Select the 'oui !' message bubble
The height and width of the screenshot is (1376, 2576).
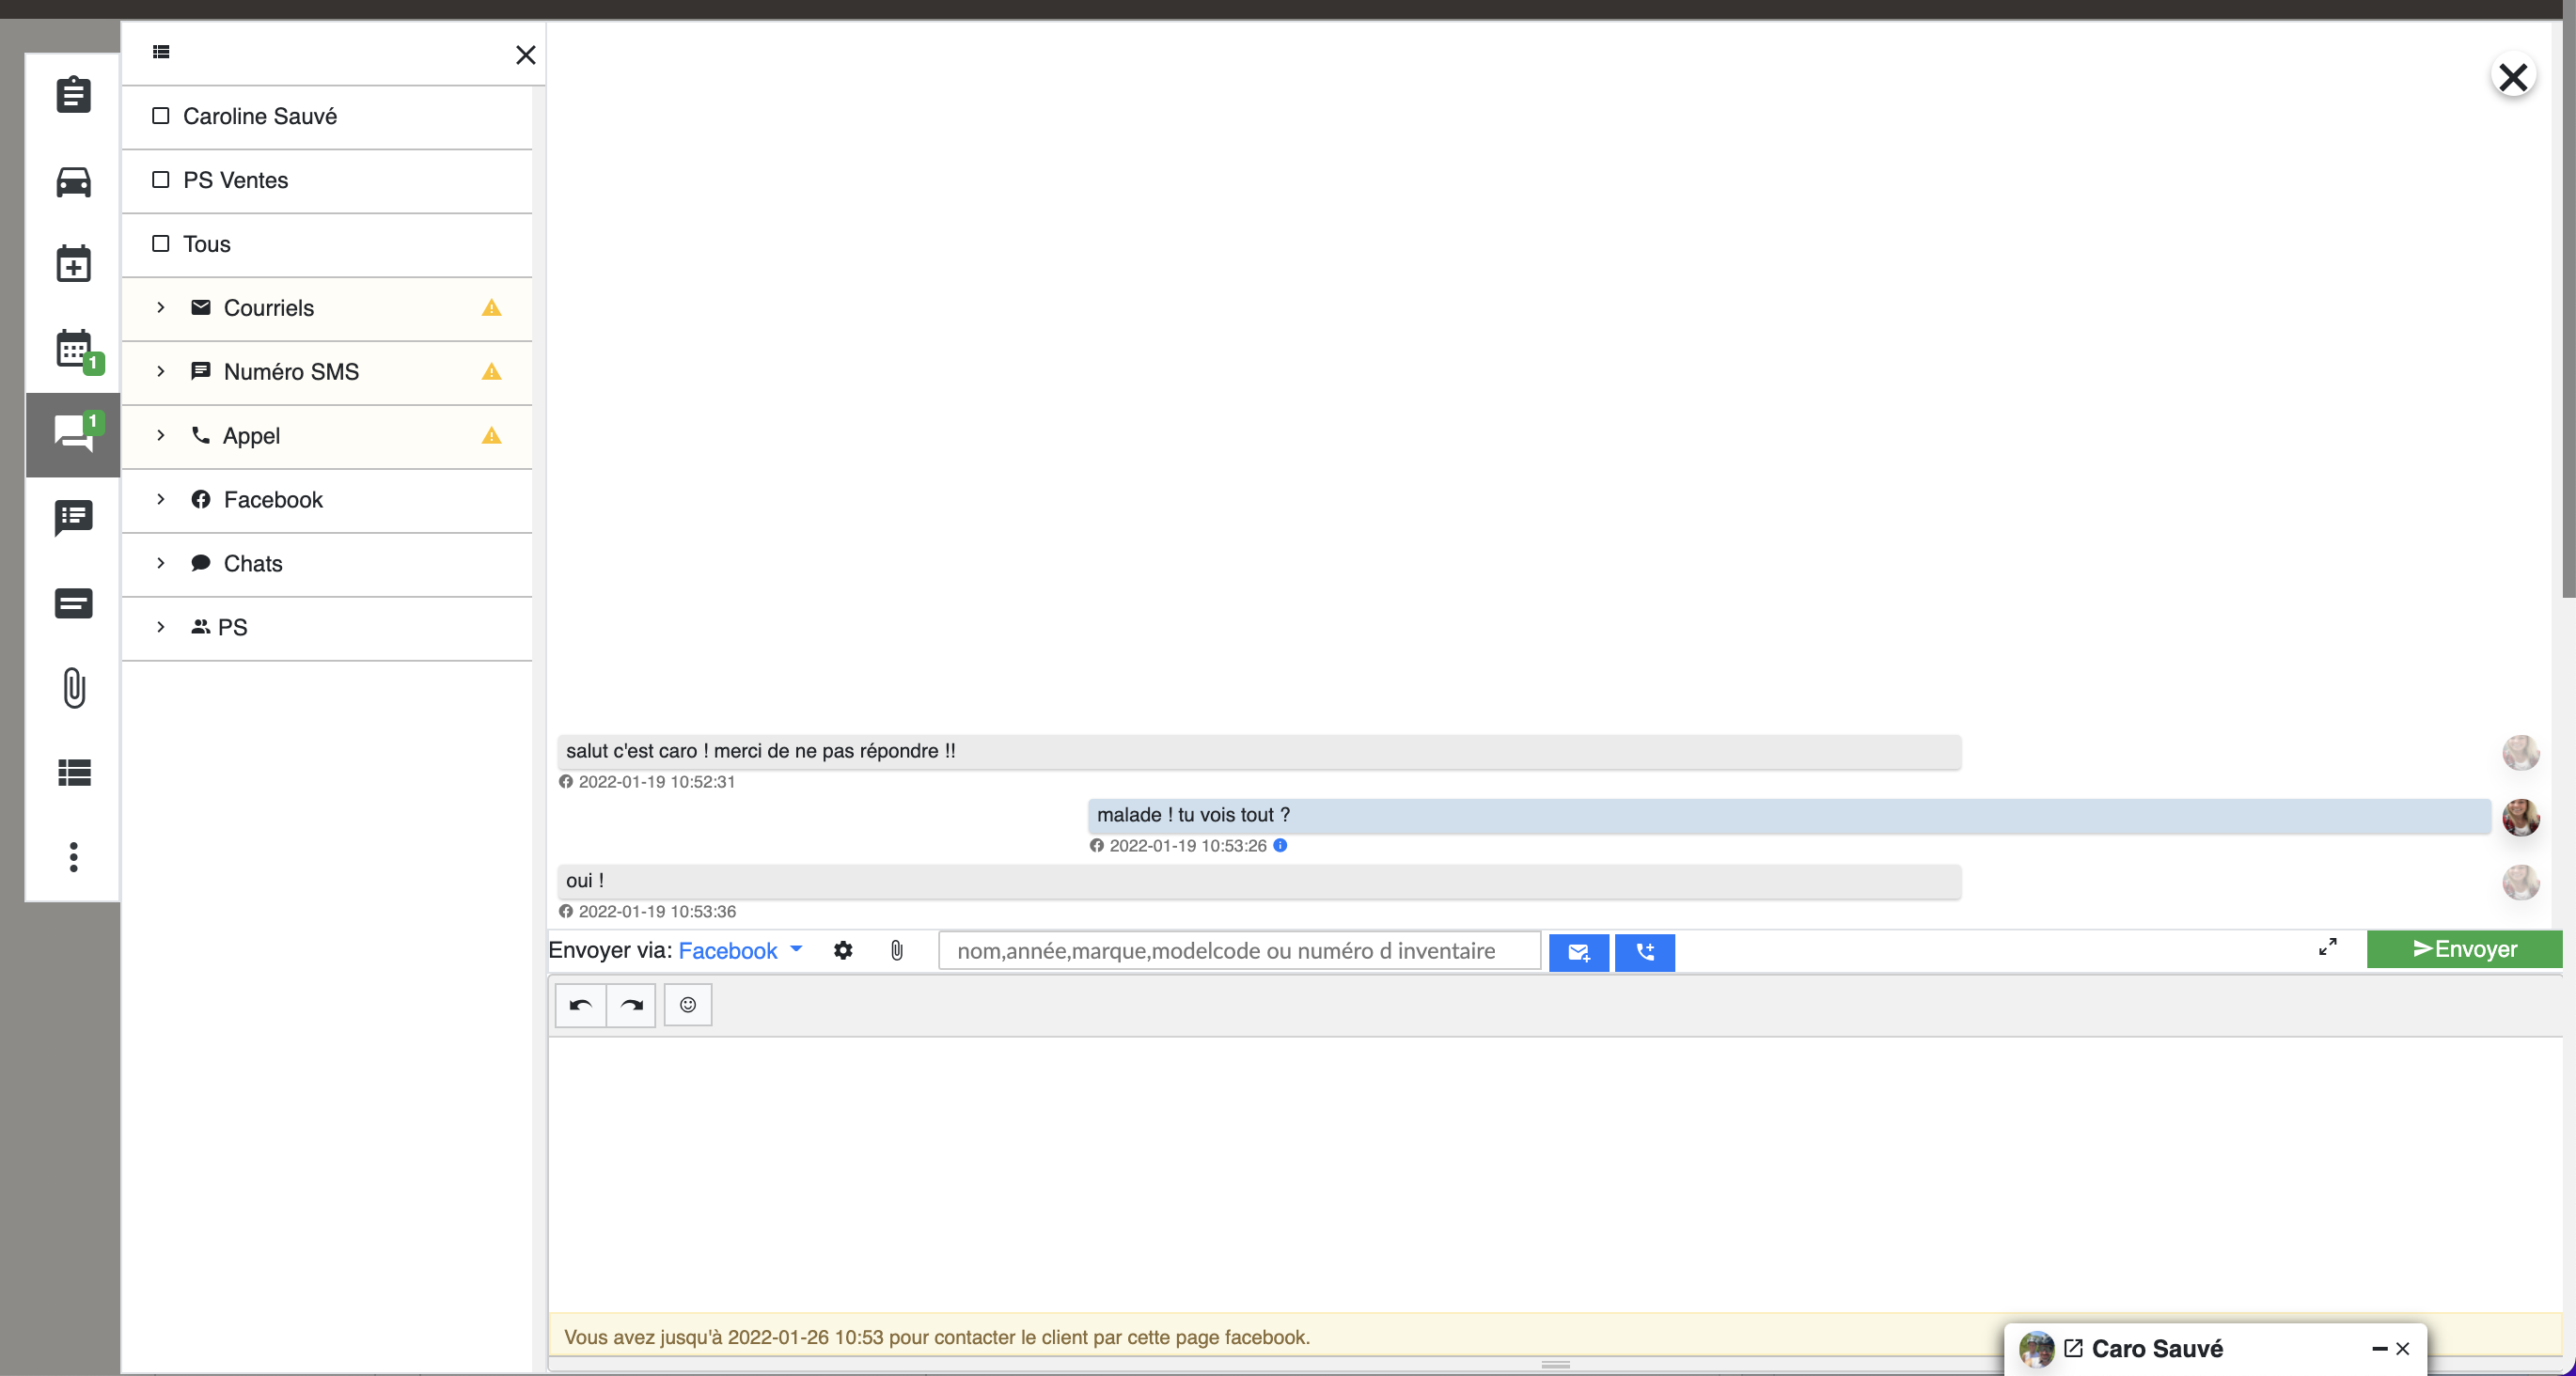(x=1259, y=882)
